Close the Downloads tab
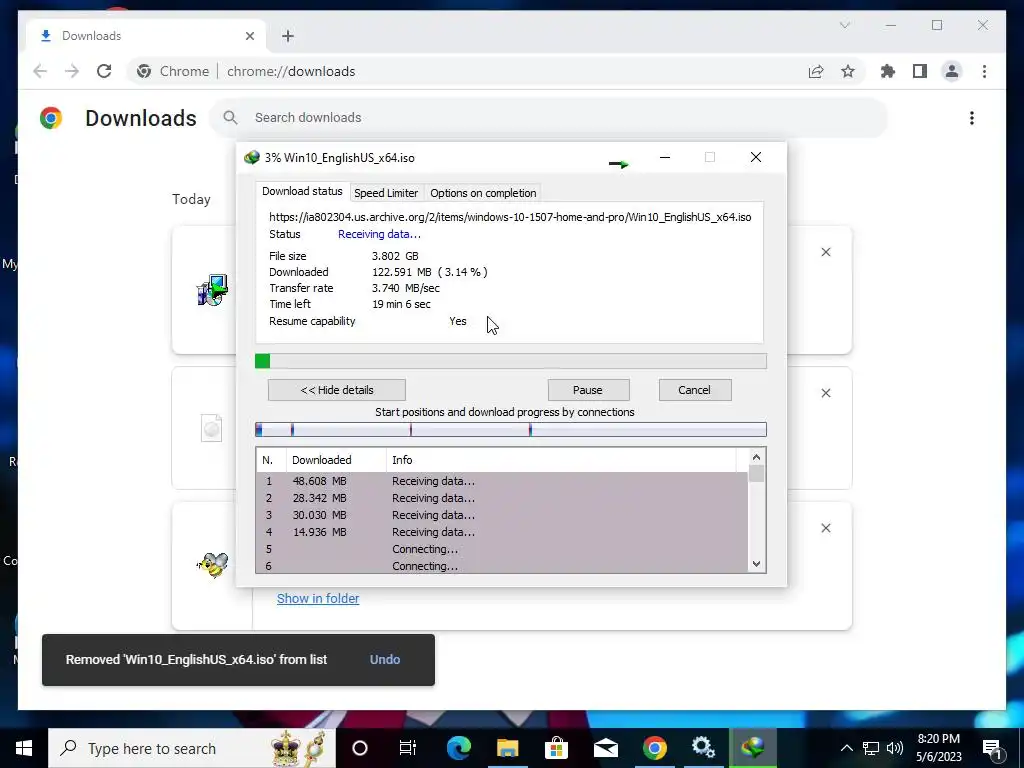This screenshot has height=768, width=1024. point(249,36)
